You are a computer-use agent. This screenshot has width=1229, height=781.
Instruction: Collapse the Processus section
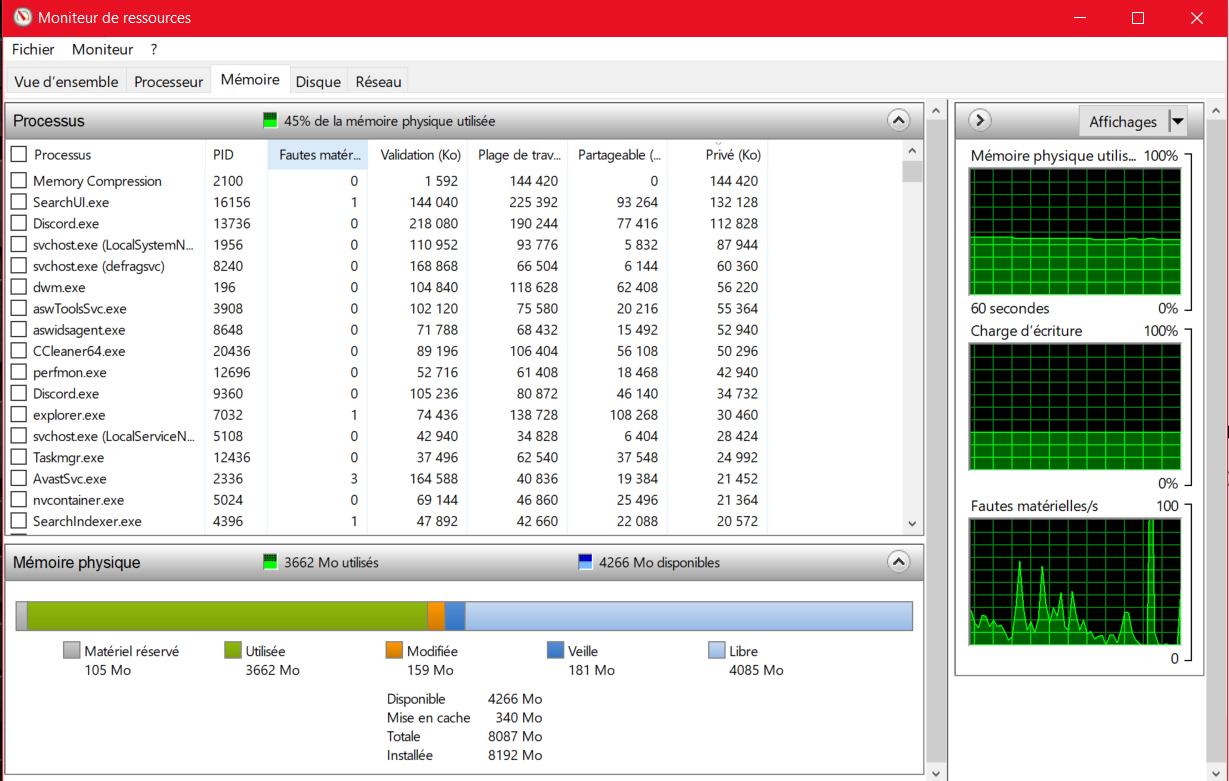pos(898,121)
